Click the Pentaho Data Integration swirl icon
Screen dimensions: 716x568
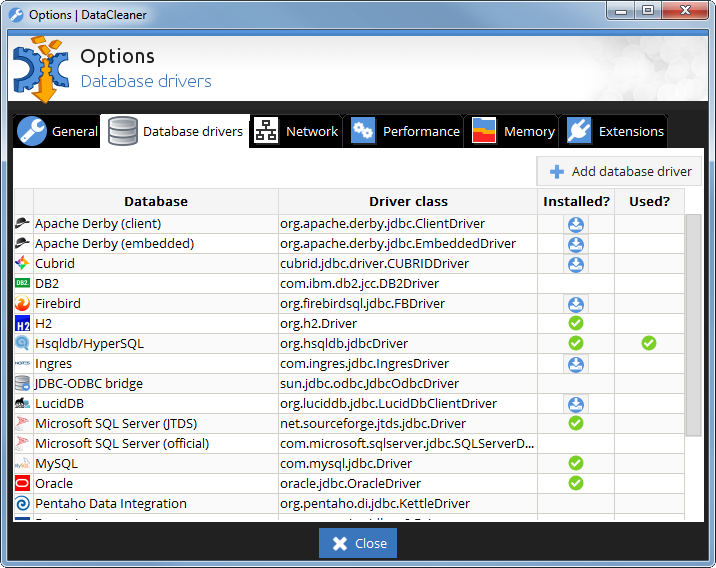click(22, 503)
